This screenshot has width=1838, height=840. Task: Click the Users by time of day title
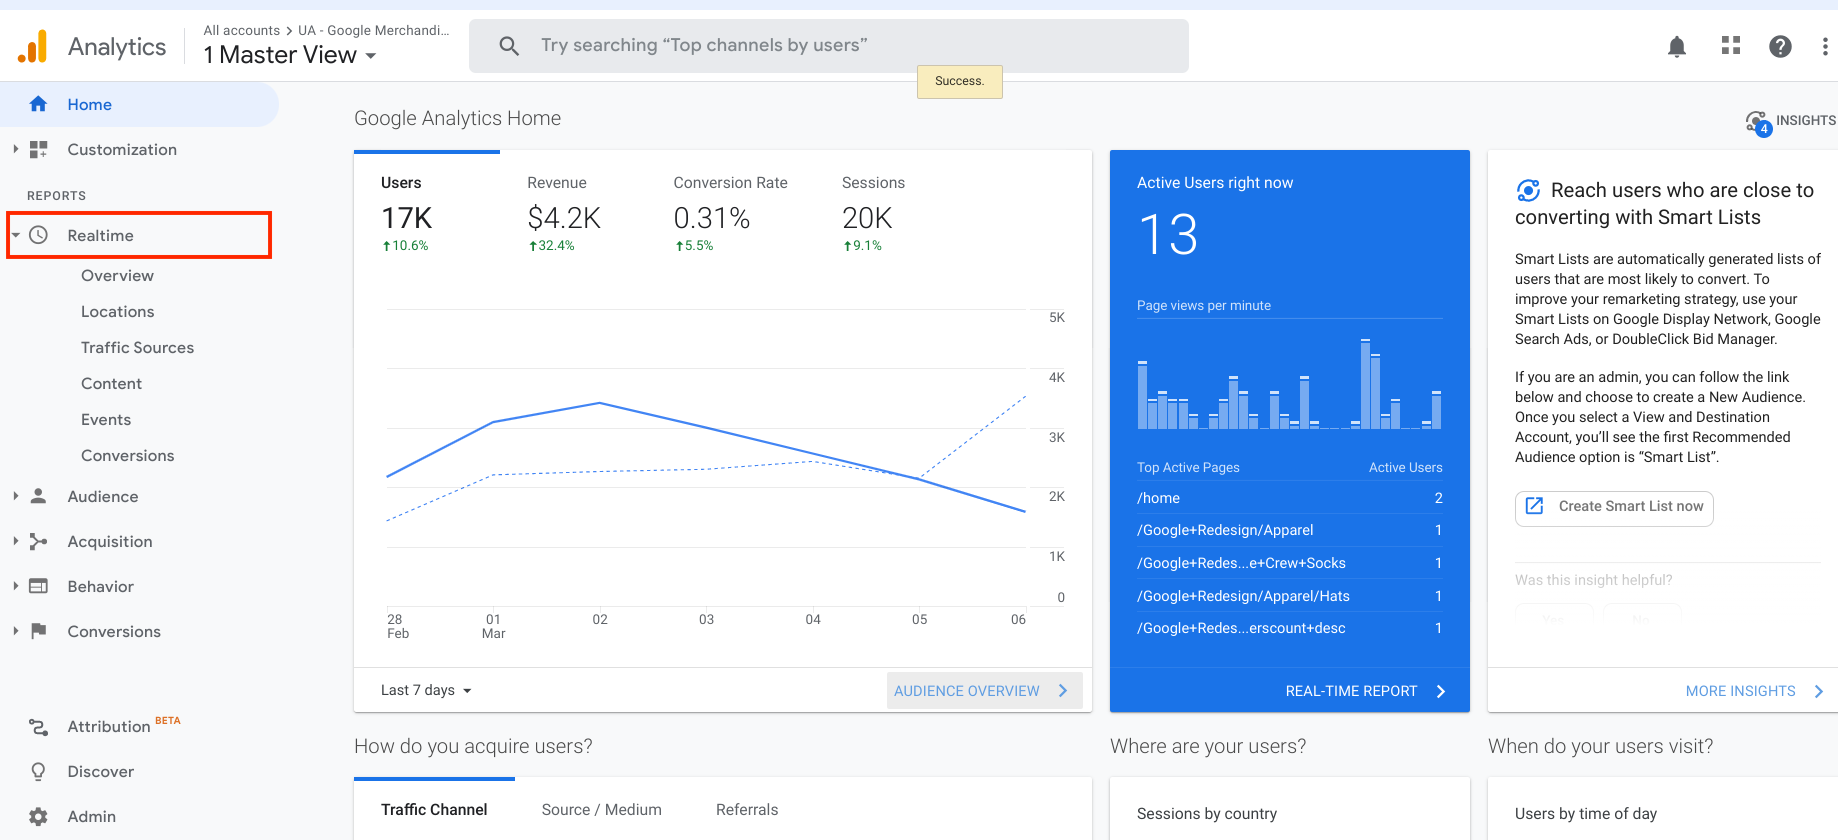tap(1585, 814)
